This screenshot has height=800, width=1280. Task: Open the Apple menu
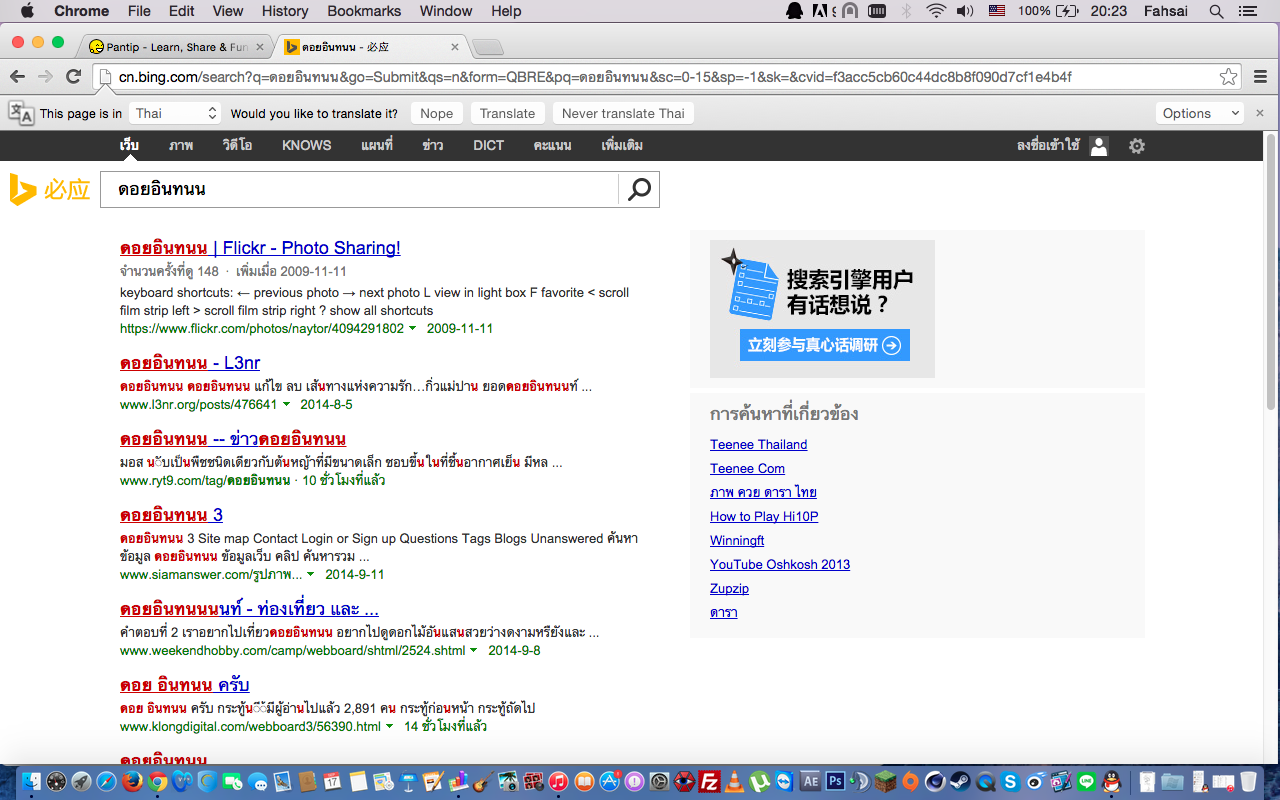26,11
